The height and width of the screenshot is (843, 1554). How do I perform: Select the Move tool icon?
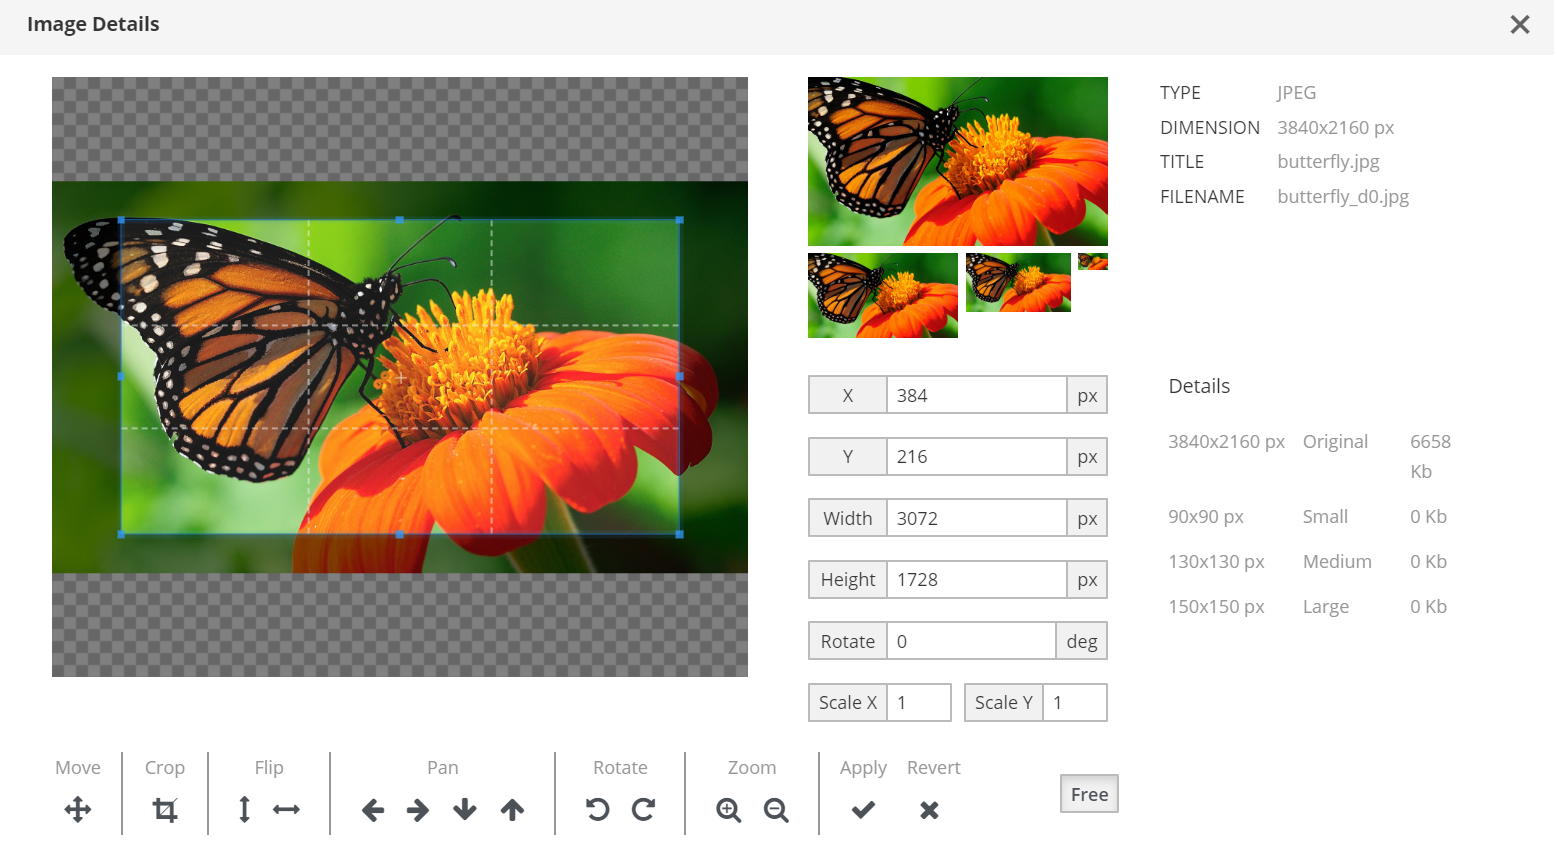(x=78, y=810)
